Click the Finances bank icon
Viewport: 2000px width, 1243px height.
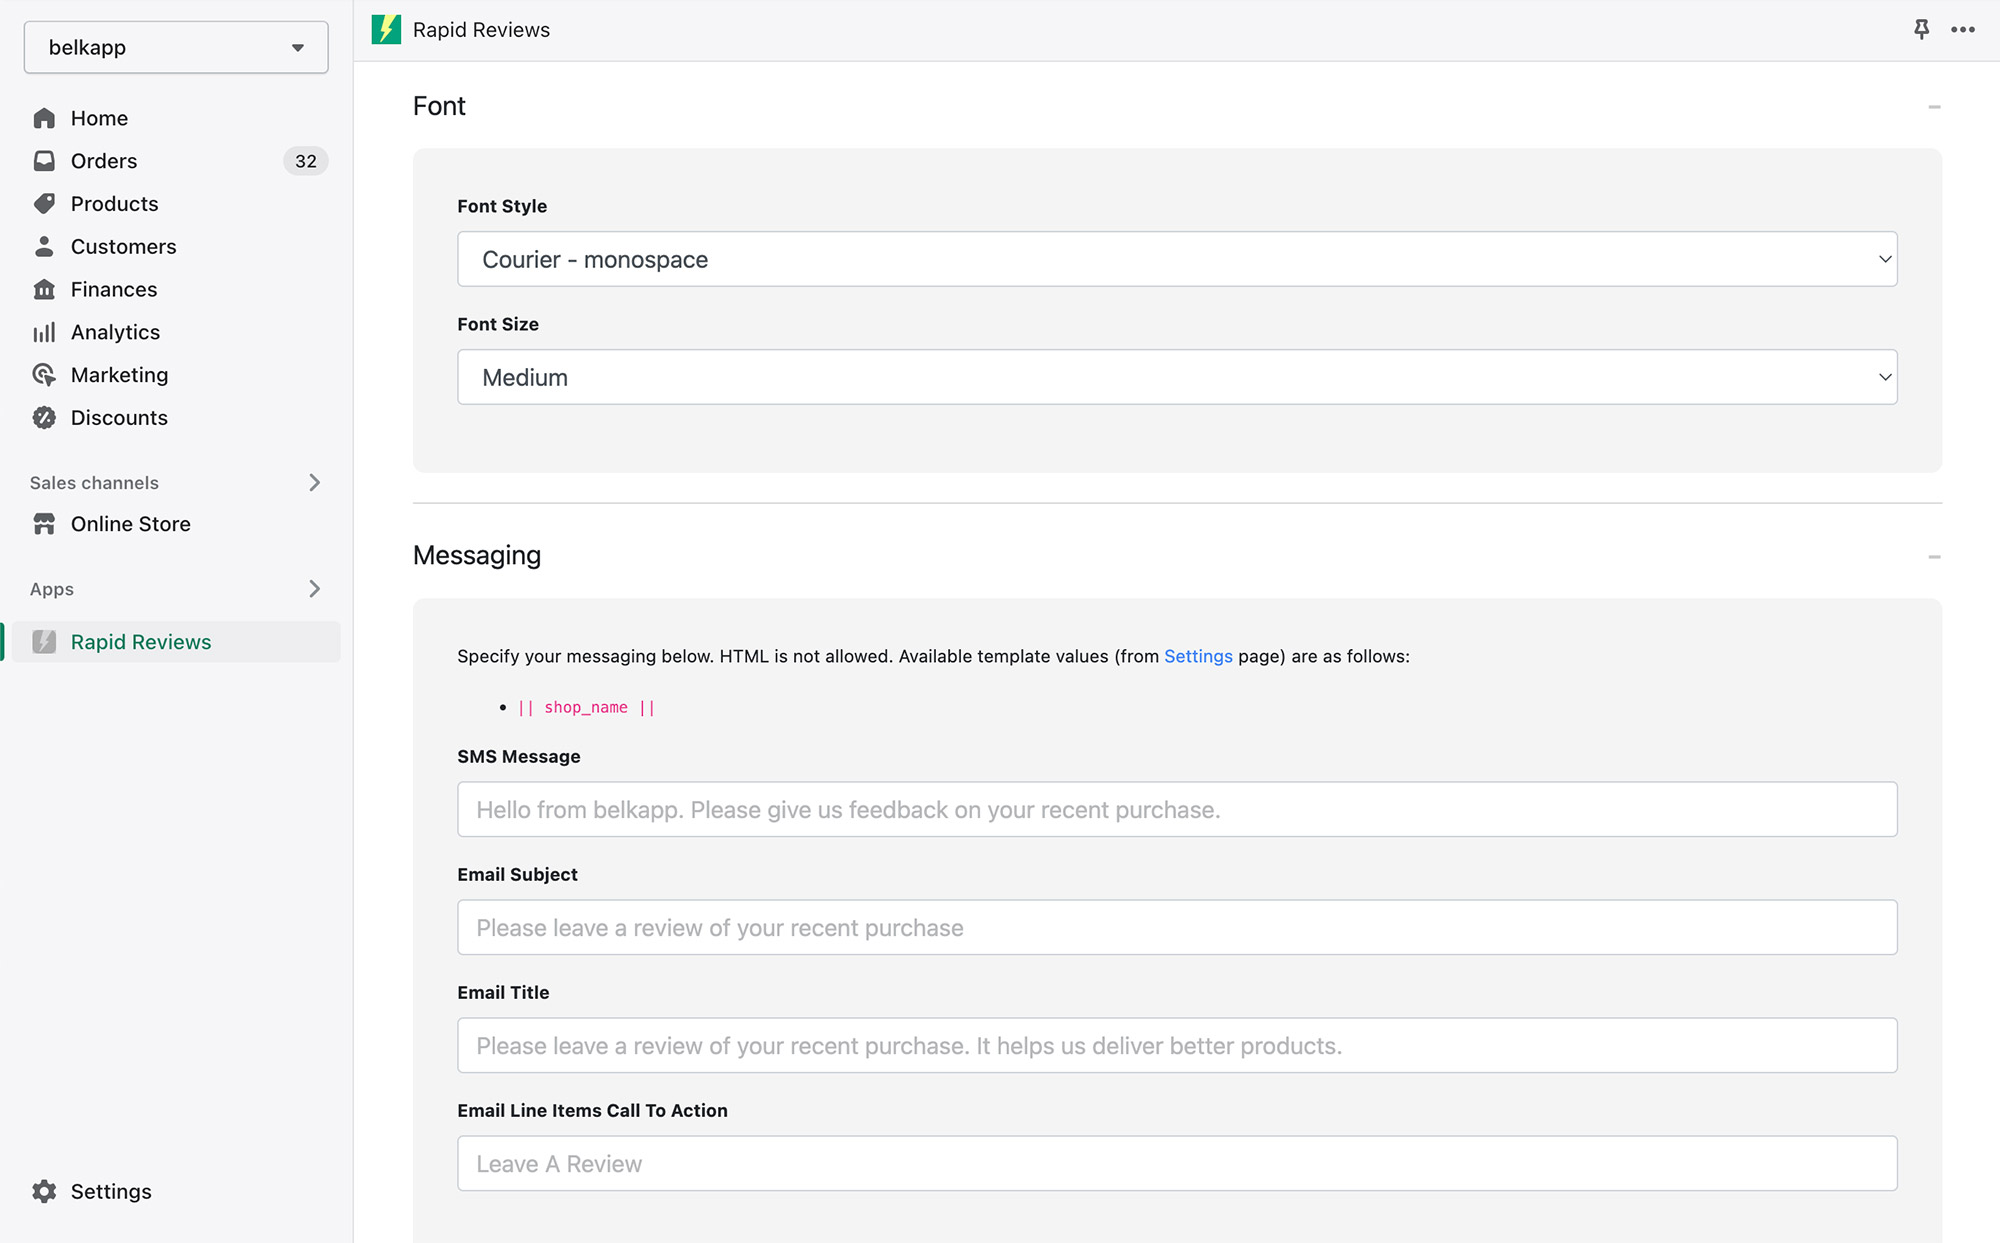pos(44,290)
